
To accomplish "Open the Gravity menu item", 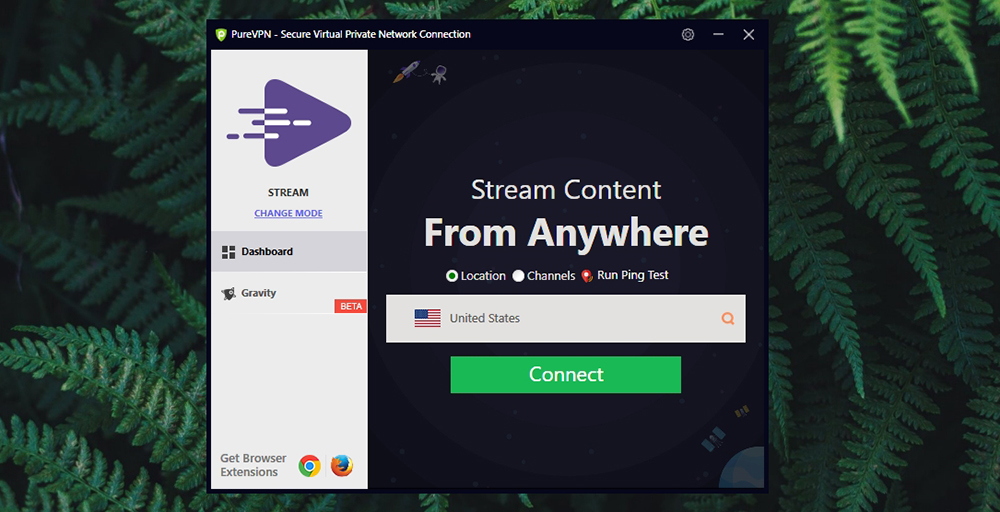I will 289,293.
